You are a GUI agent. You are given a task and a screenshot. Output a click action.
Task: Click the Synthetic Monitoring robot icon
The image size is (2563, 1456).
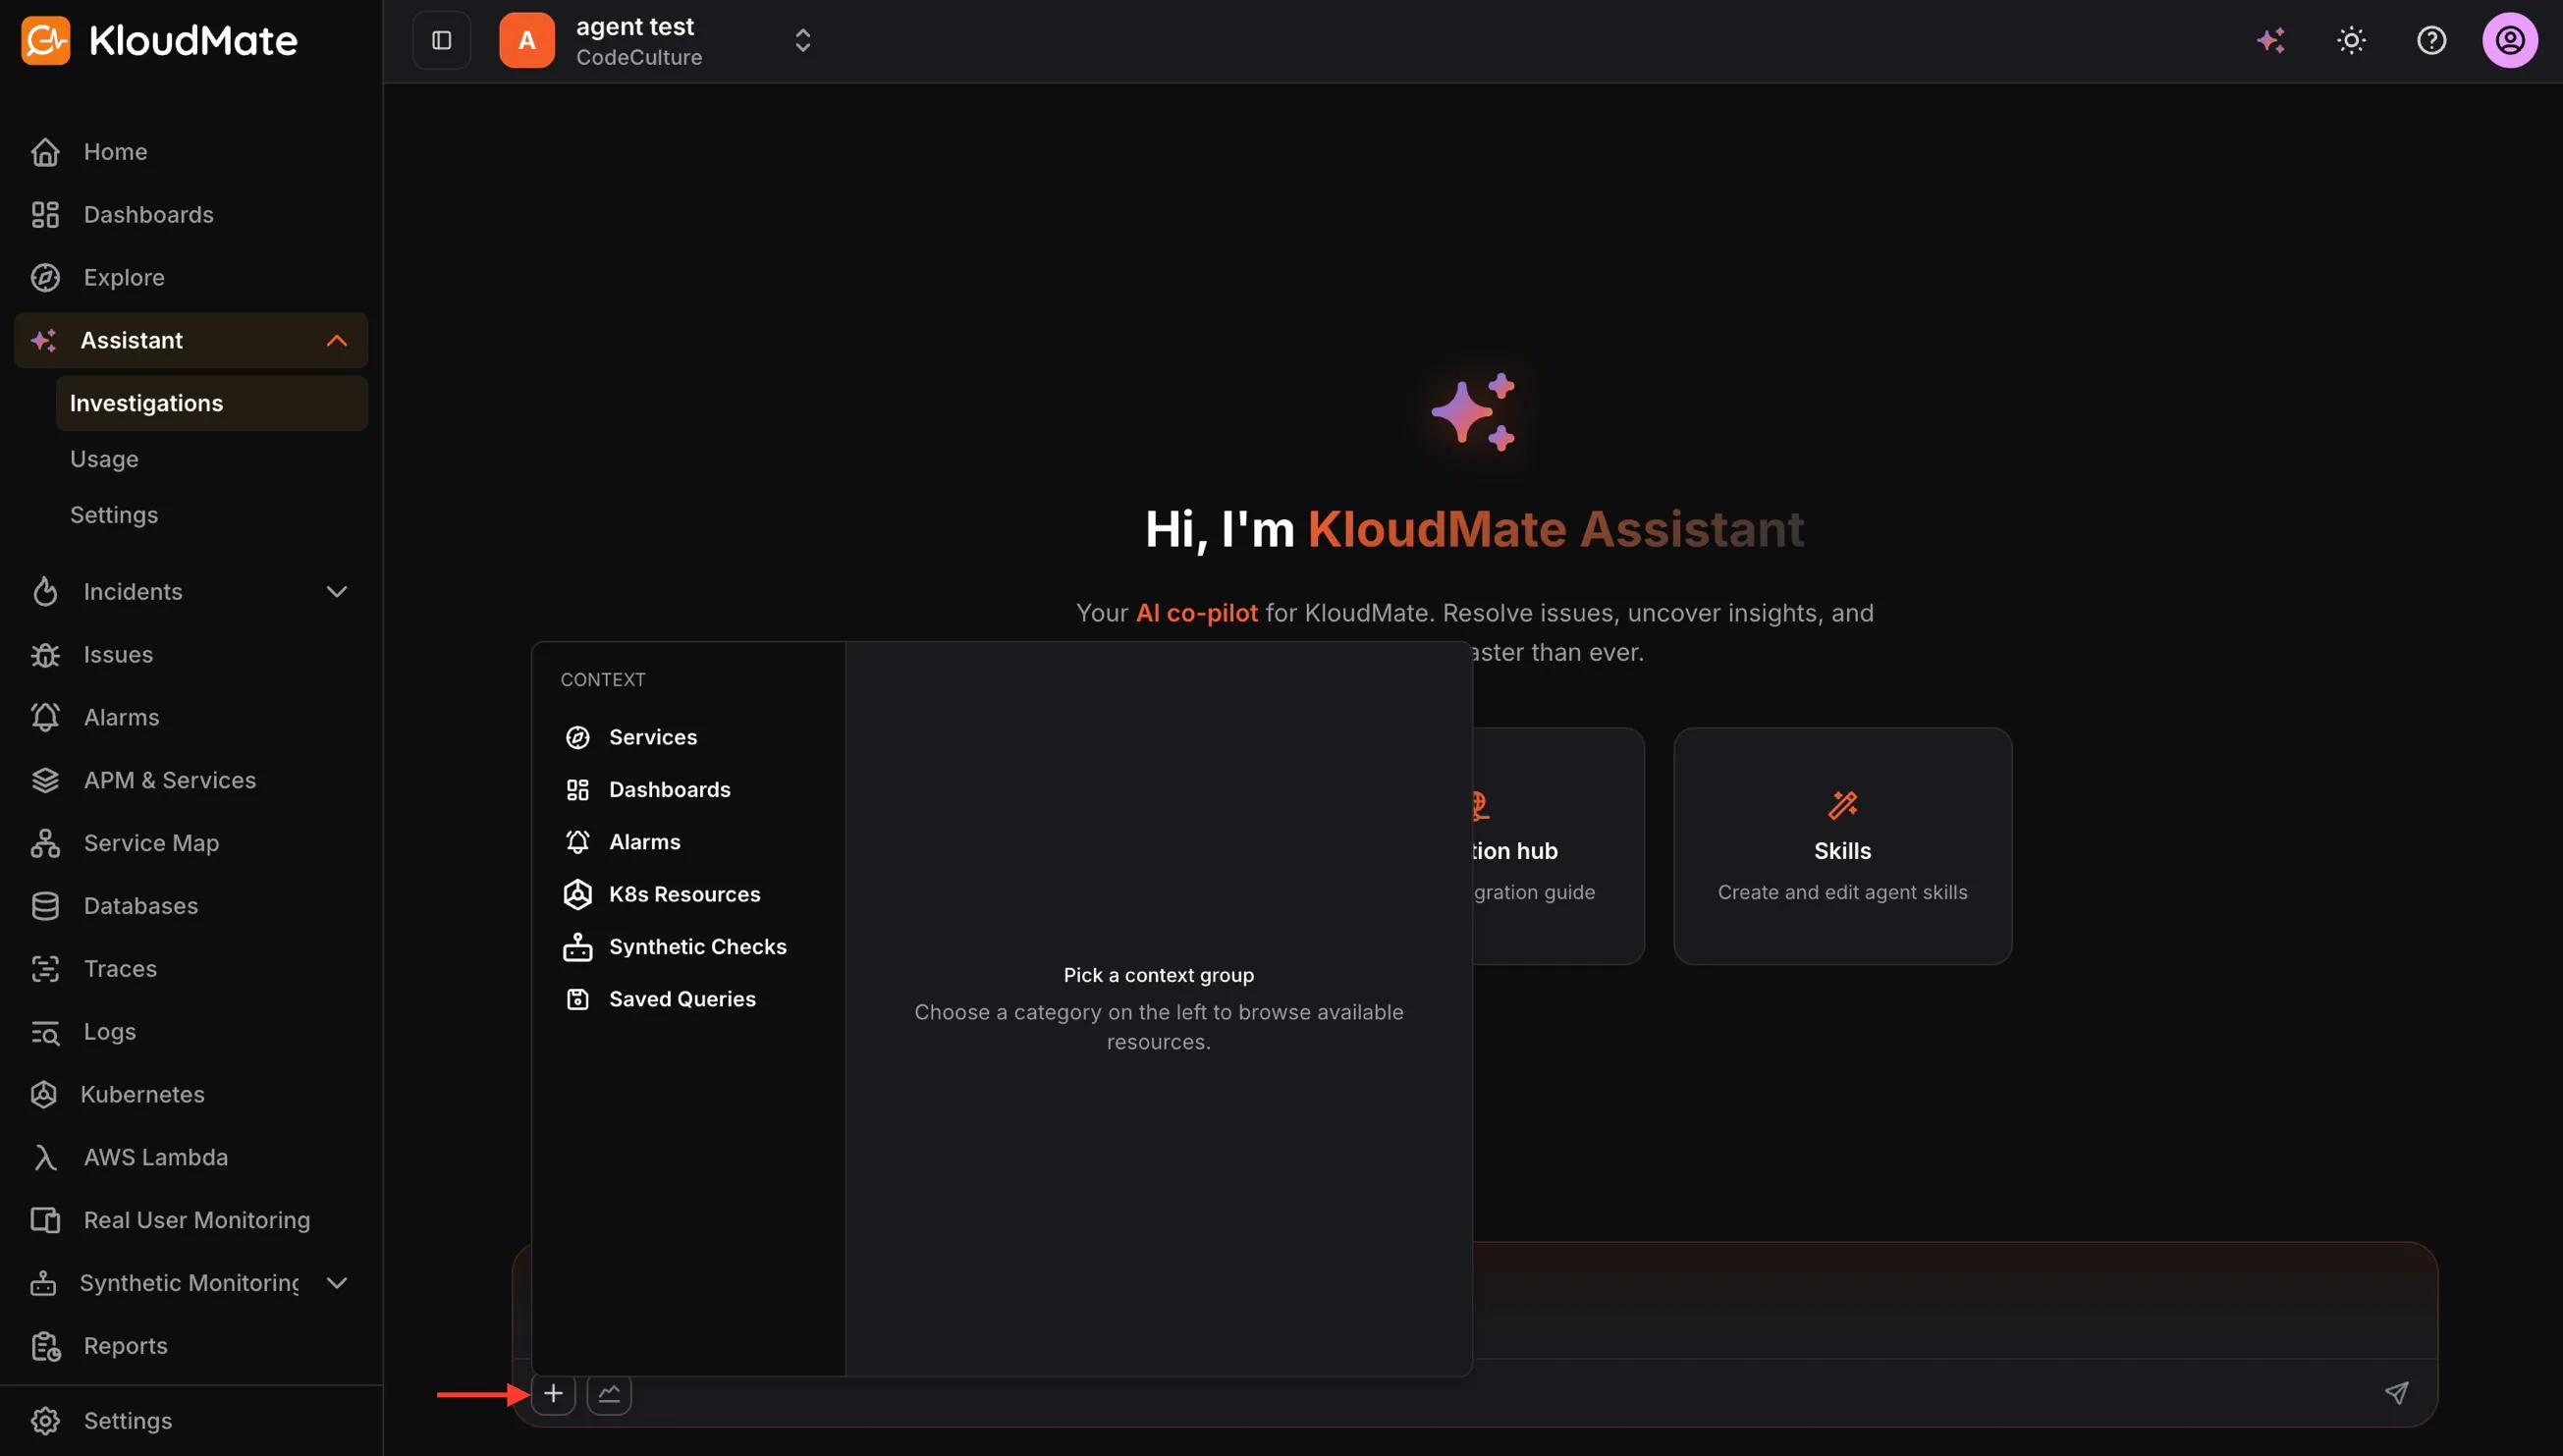tap(43, 1283)
